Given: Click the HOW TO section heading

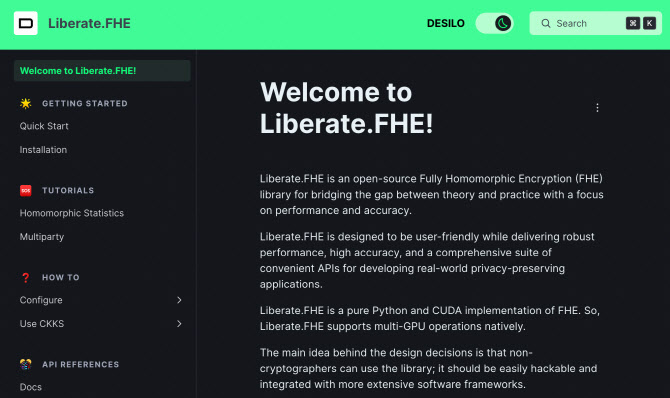Looking at the screenshot, I should (61, 277).
